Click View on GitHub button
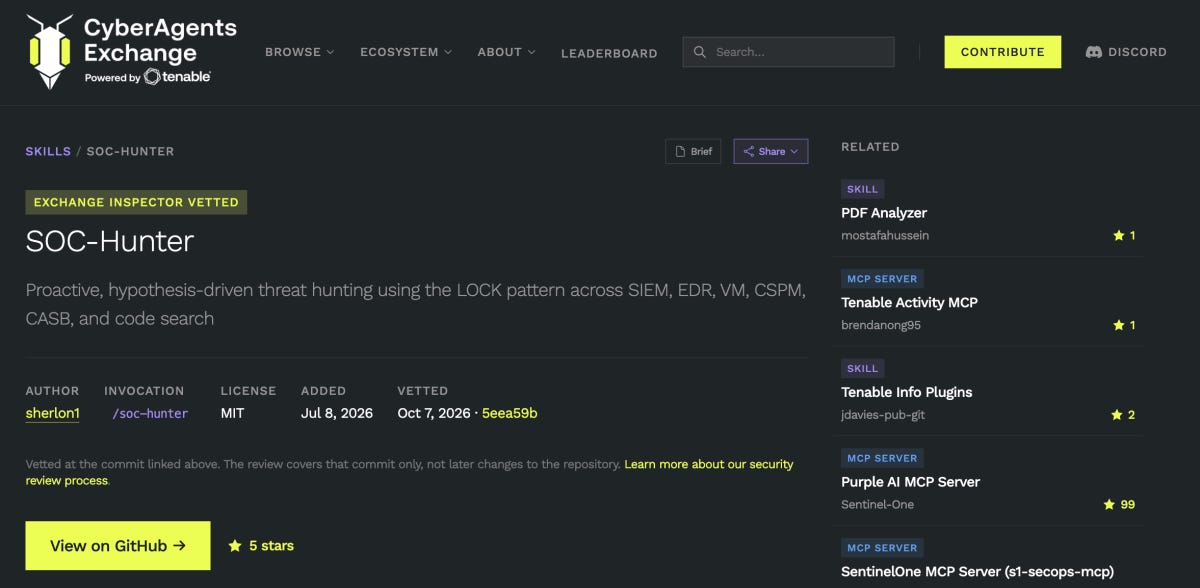 coord(118,545)
